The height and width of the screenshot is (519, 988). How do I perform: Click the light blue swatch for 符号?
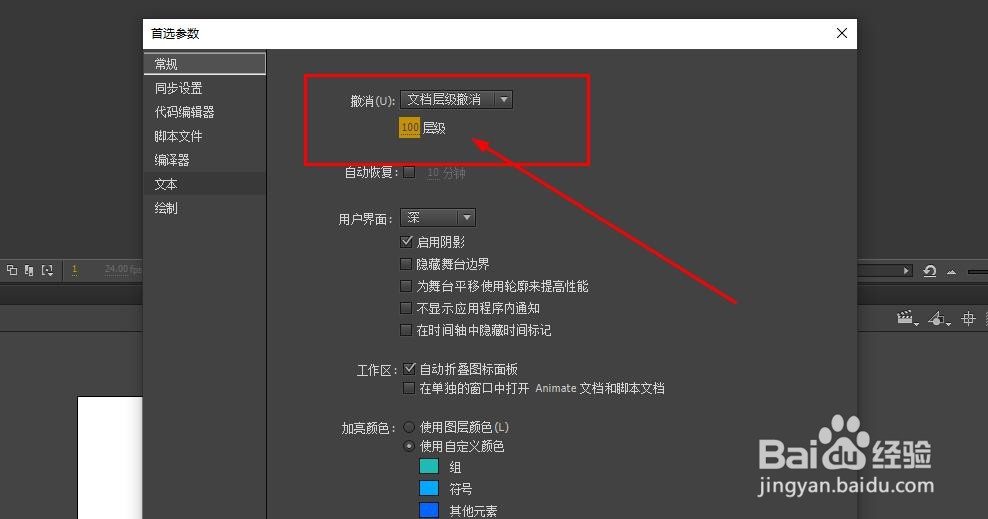click(429, 488)
